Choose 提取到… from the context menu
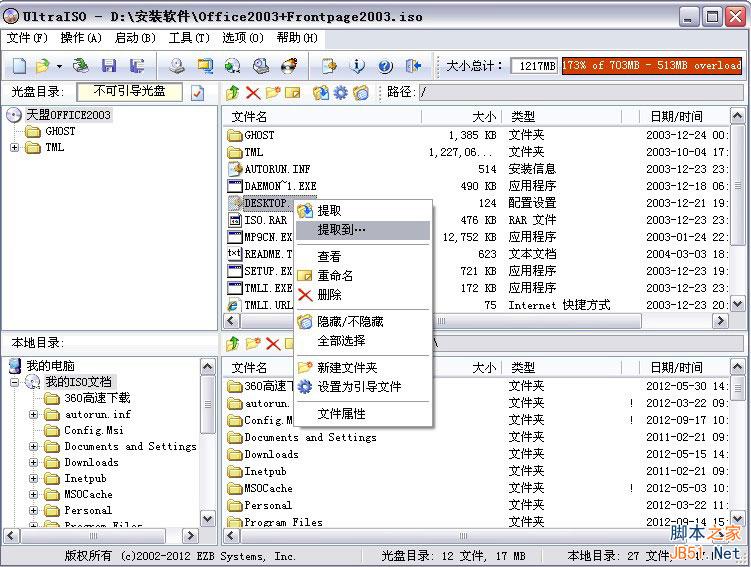This screenshot has height=567, width=751. (x=363, y=230)
